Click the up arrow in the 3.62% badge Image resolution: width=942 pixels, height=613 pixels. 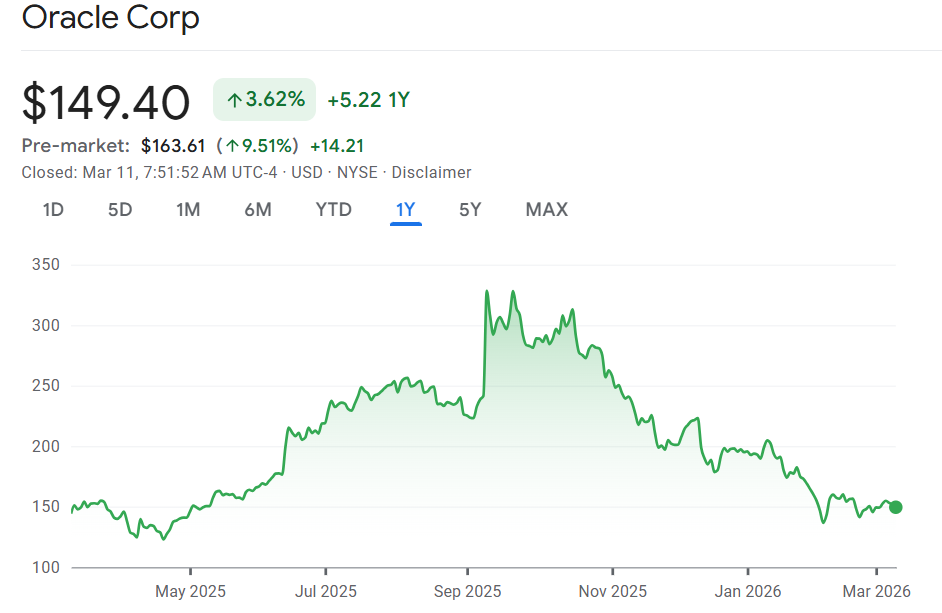234,99
